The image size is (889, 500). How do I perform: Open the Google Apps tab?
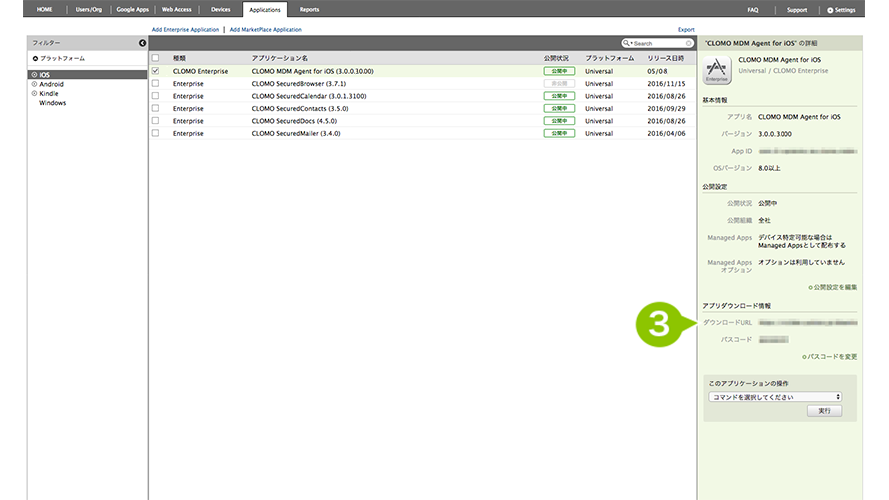click(x=133, y=10)
